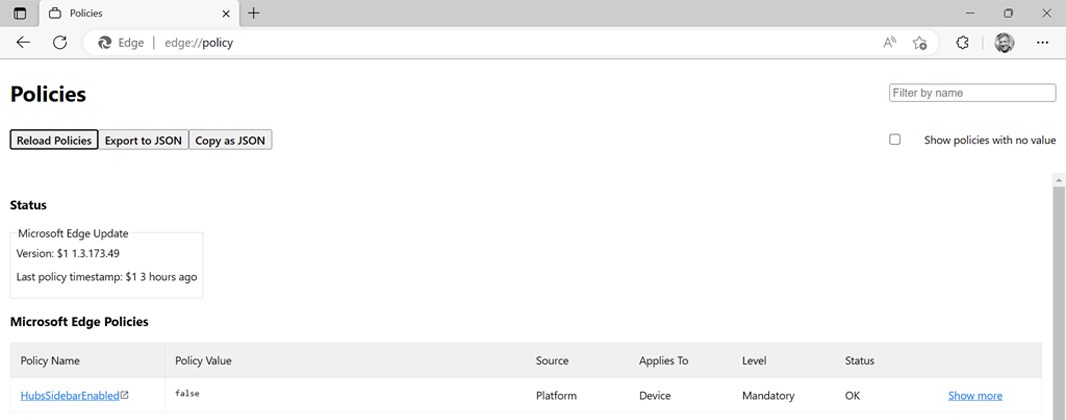1066x420 pixels.
Task: Open the Extensions puzzle icon
Action: tap(962, 43)
